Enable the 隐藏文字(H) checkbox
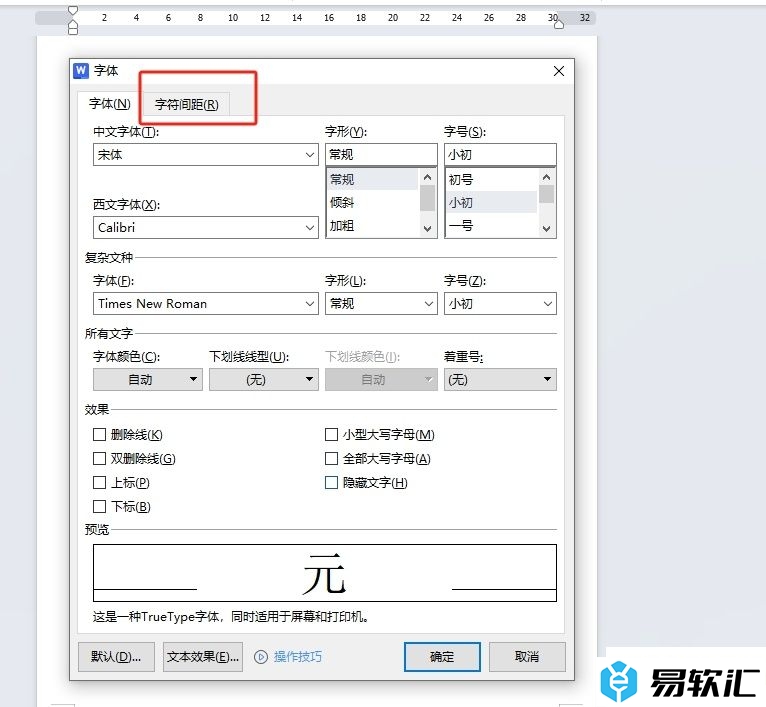The height and width of the screenshot is (707, 766). 331,483
